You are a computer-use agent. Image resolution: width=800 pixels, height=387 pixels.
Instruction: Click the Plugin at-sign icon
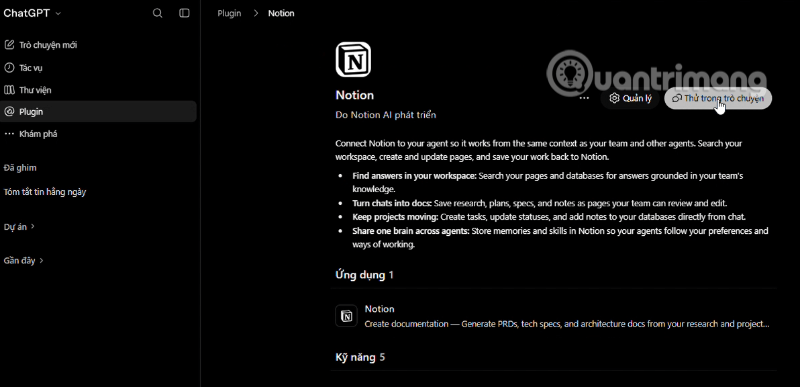(x=9, y=112)
